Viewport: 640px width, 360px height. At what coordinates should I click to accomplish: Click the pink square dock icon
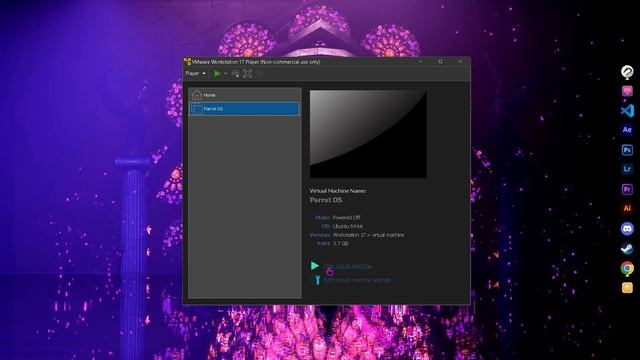(627, 91)
